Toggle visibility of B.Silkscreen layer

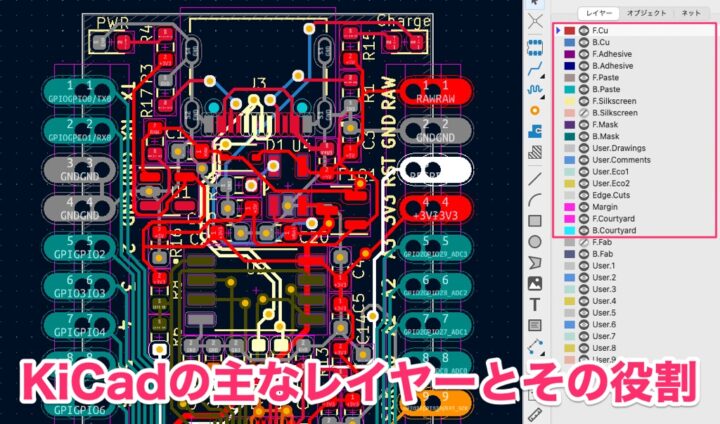[x=584, y=113]
